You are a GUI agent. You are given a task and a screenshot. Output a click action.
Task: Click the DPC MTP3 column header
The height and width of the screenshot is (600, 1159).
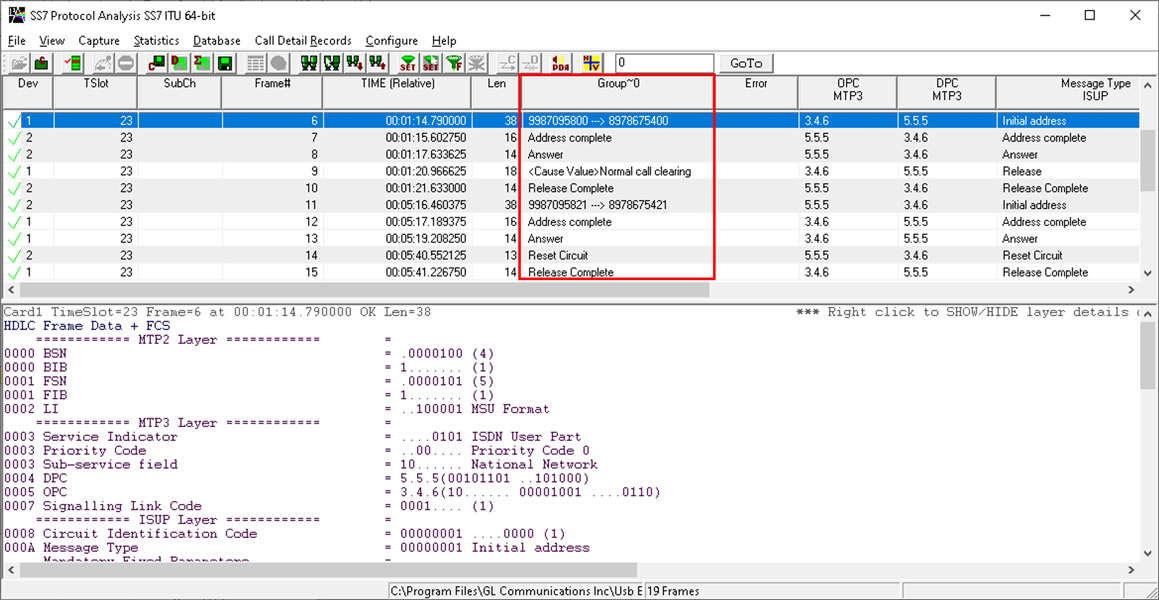(946, 92)
